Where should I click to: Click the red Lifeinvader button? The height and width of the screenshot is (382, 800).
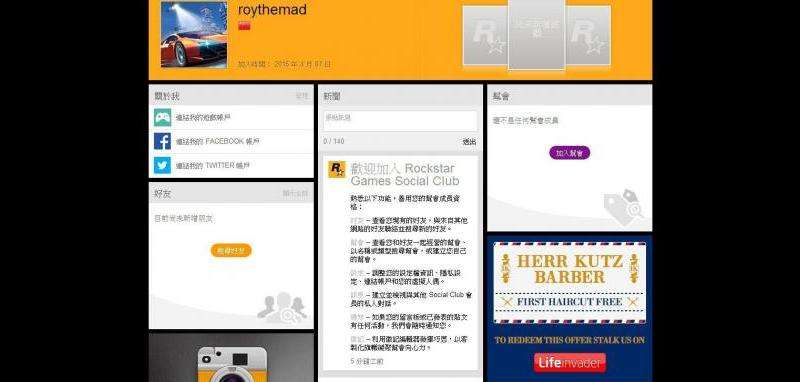pos(570,363)
